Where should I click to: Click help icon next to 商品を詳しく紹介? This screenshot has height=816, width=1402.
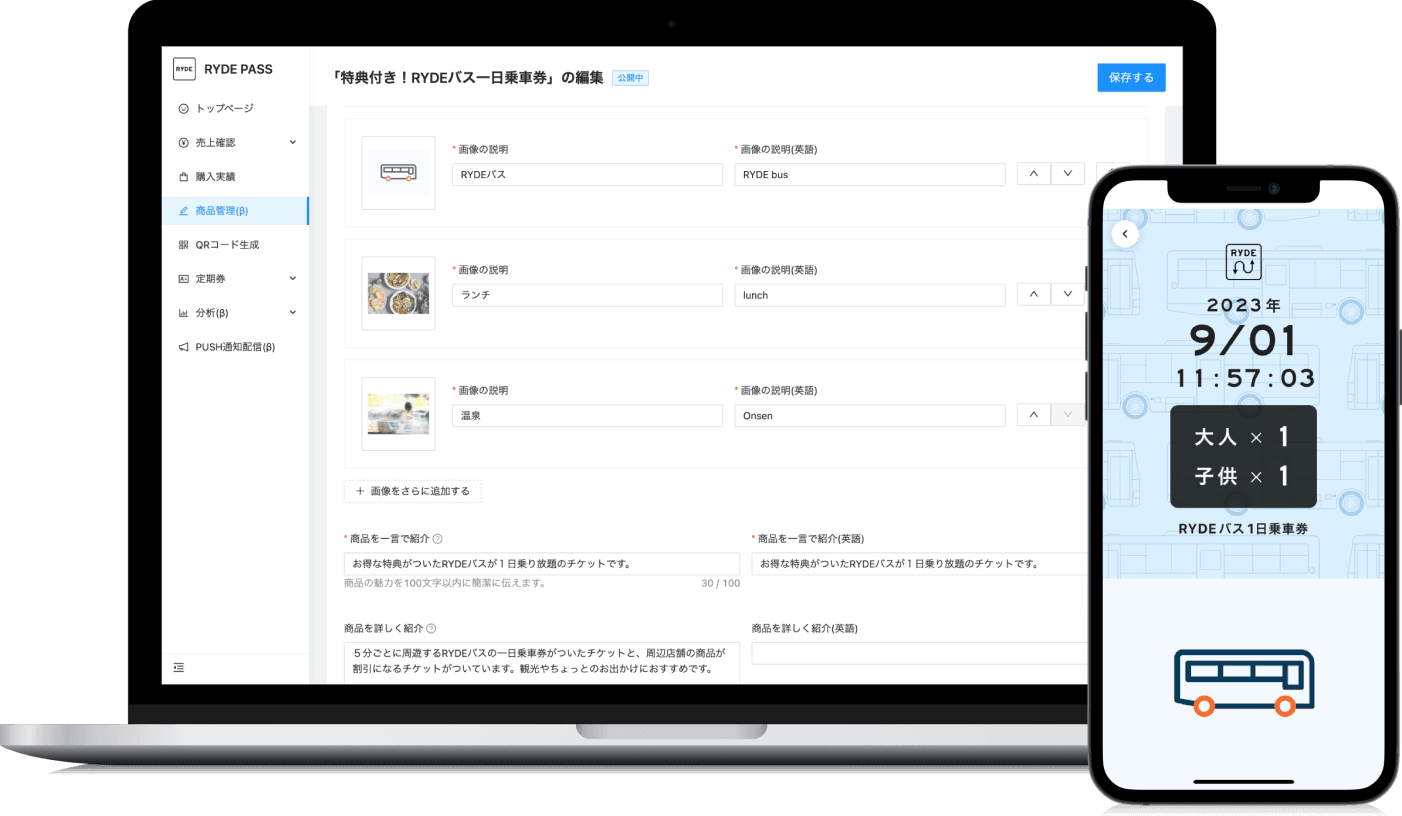tap(432, 628)
